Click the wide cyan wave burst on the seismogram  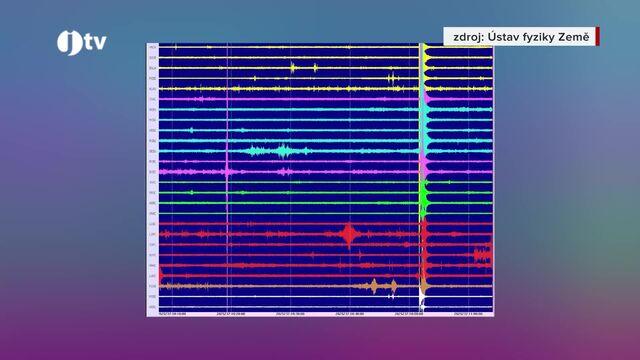tap(278, 151)
